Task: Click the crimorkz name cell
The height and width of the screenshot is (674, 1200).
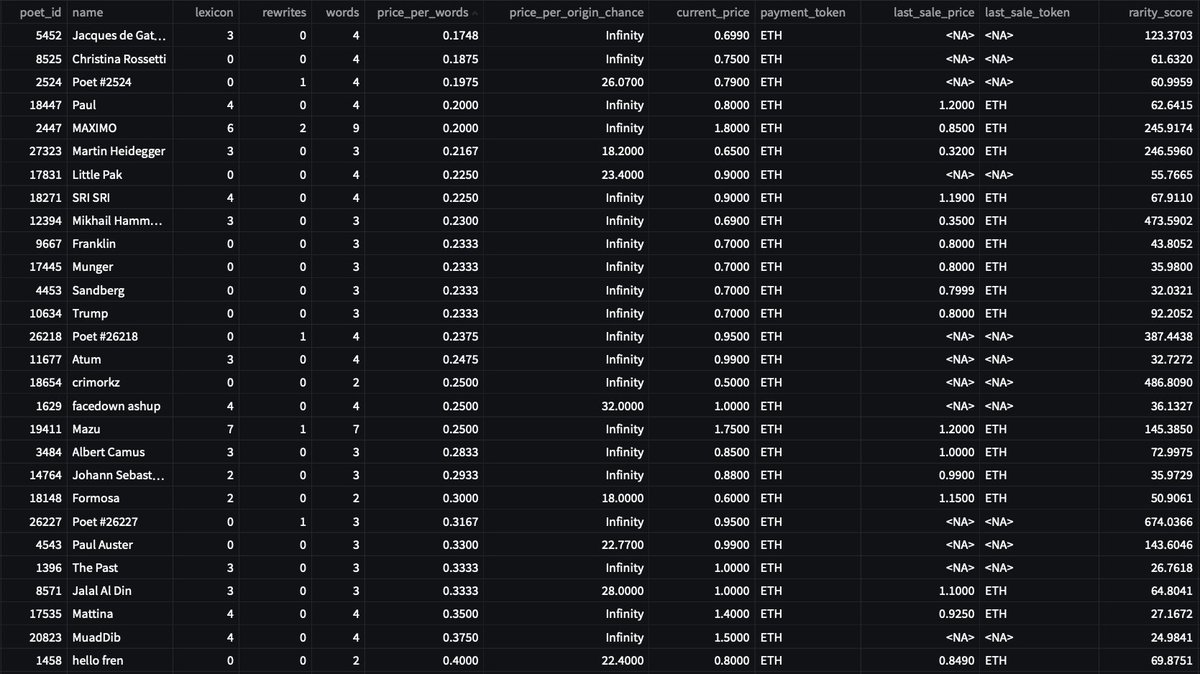Action: [120, 382]
